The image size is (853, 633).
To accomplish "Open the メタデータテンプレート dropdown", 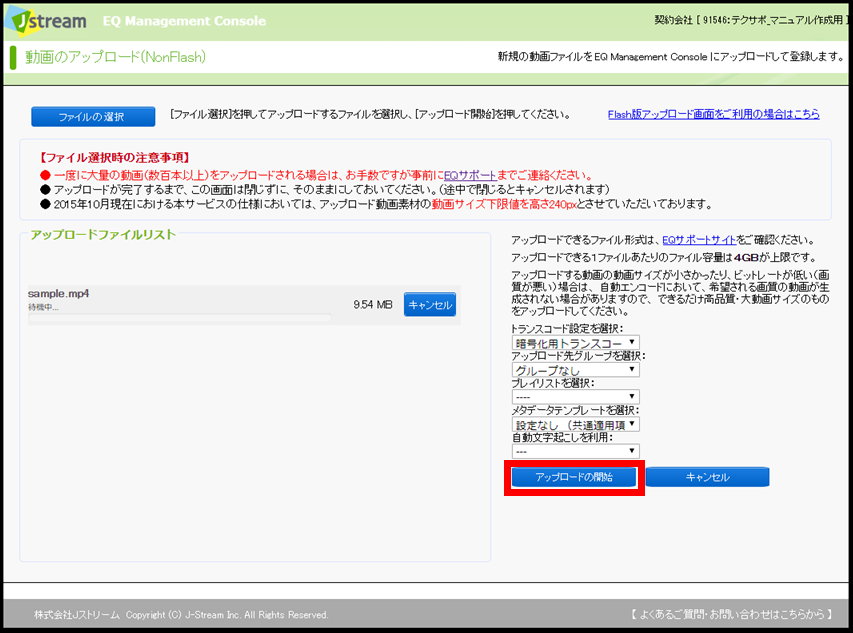I will (574, 424).
